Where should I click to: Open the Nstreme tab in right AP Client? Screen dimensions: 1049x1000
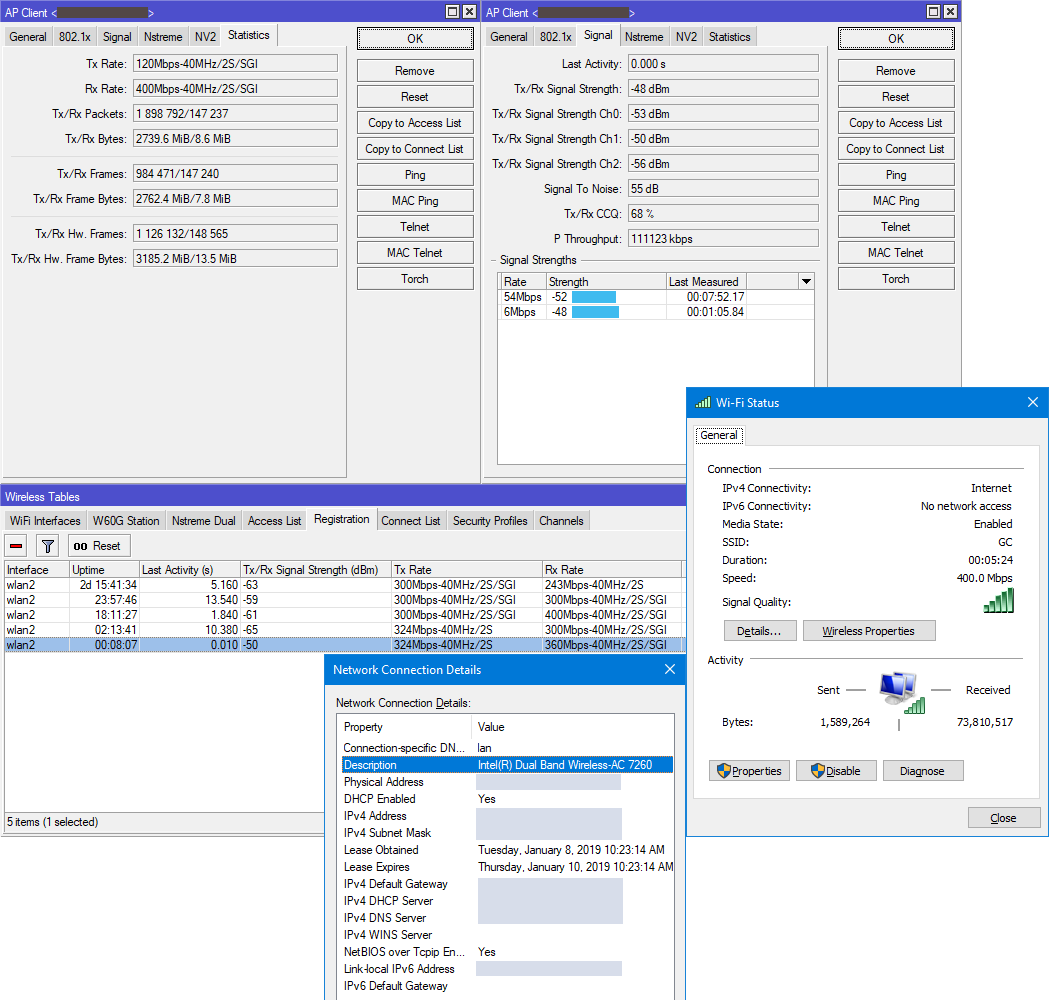tap(644, 37)
